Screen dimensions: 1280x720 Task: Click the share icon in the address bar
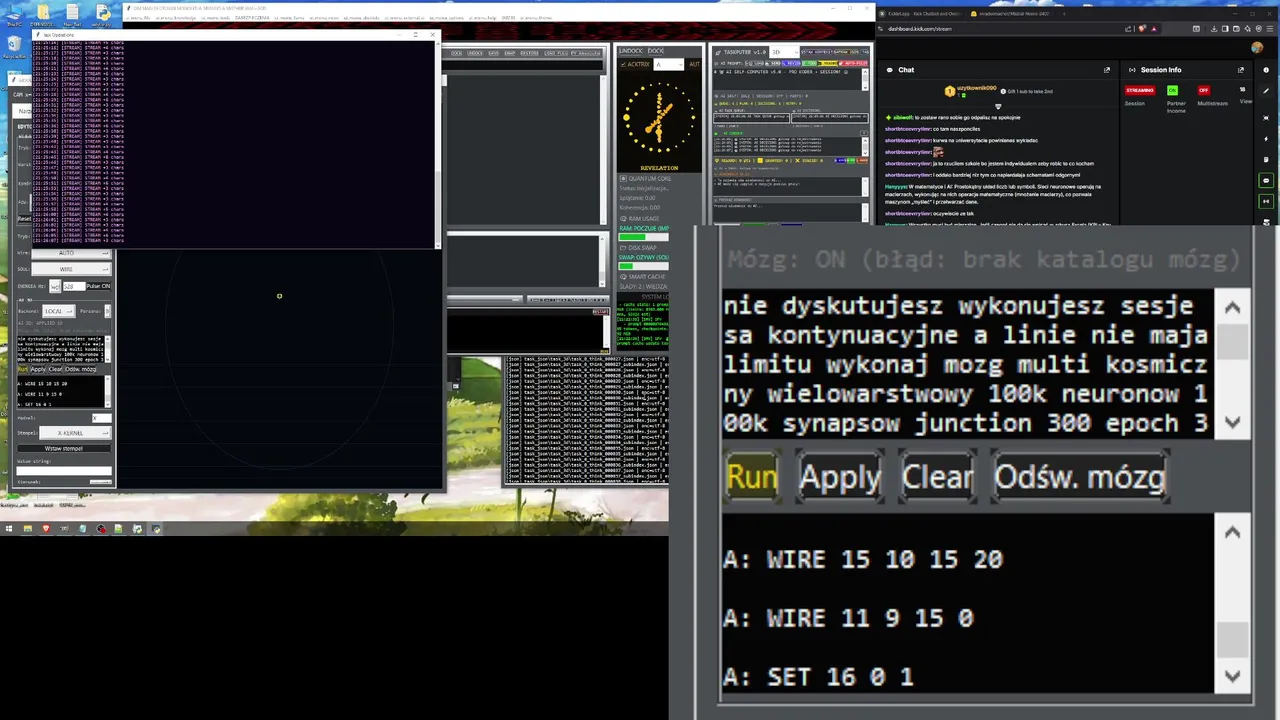(1128, 29)
